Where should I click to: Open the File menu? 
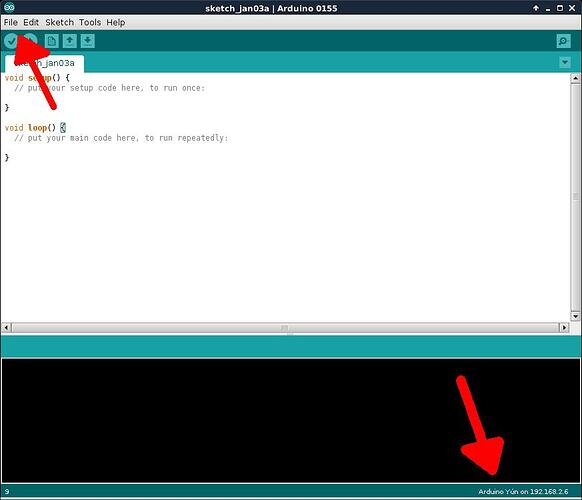tap(11, 23)
